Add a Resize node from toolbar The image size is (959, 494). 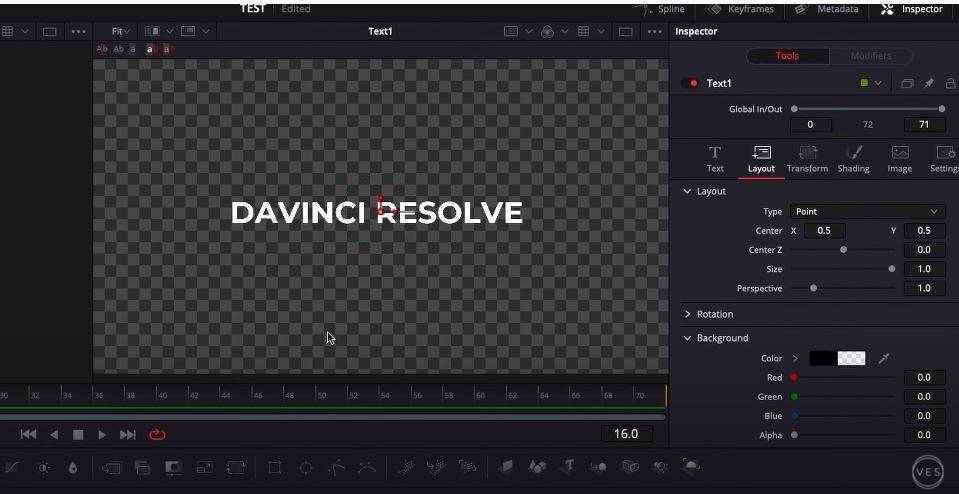click(x=204, y=468)
